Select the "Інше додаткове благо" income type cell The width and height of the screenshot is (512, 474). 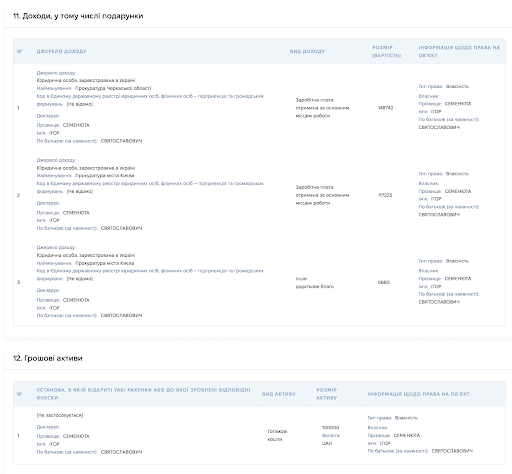(315, 282)
